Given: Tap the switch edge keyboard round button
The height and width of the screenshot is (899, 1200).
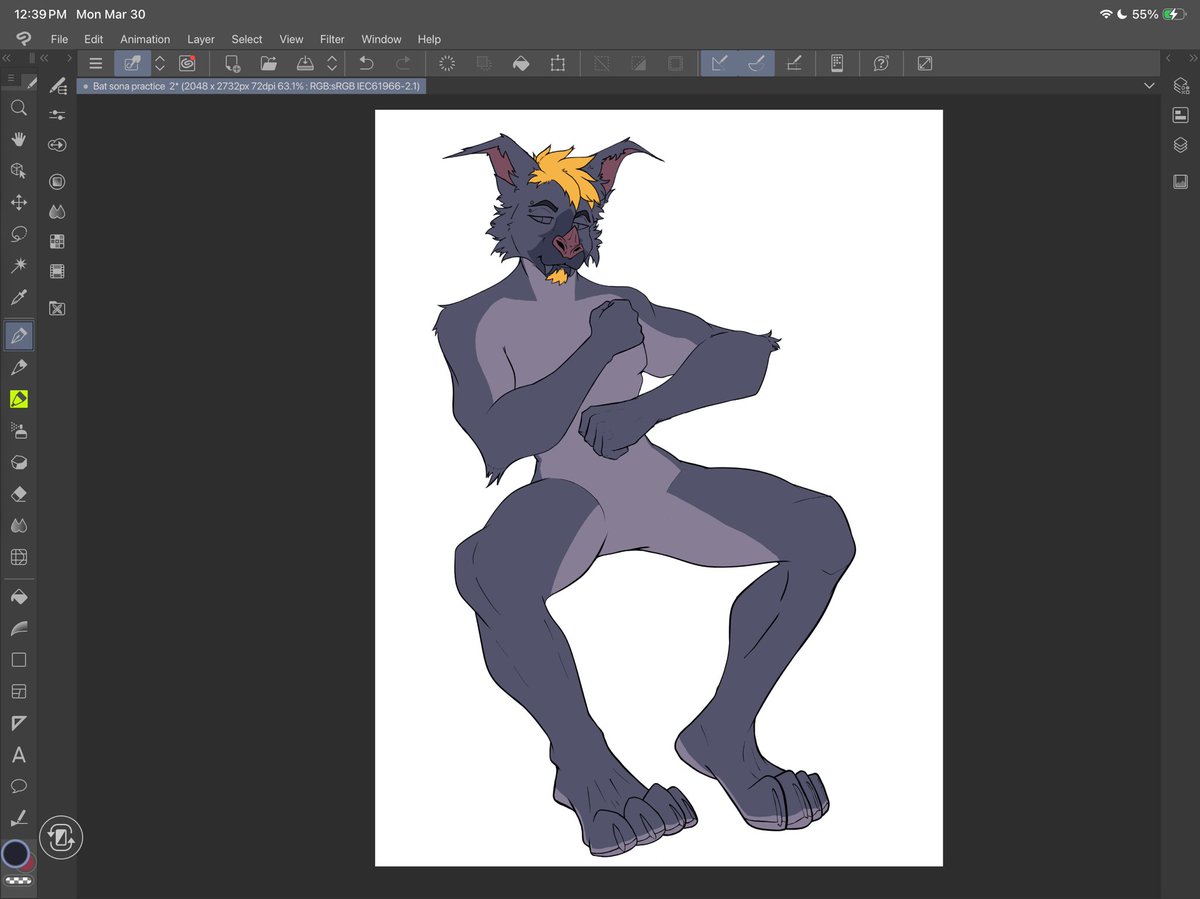Looking at the screenshot, I should tap(61, 838).
